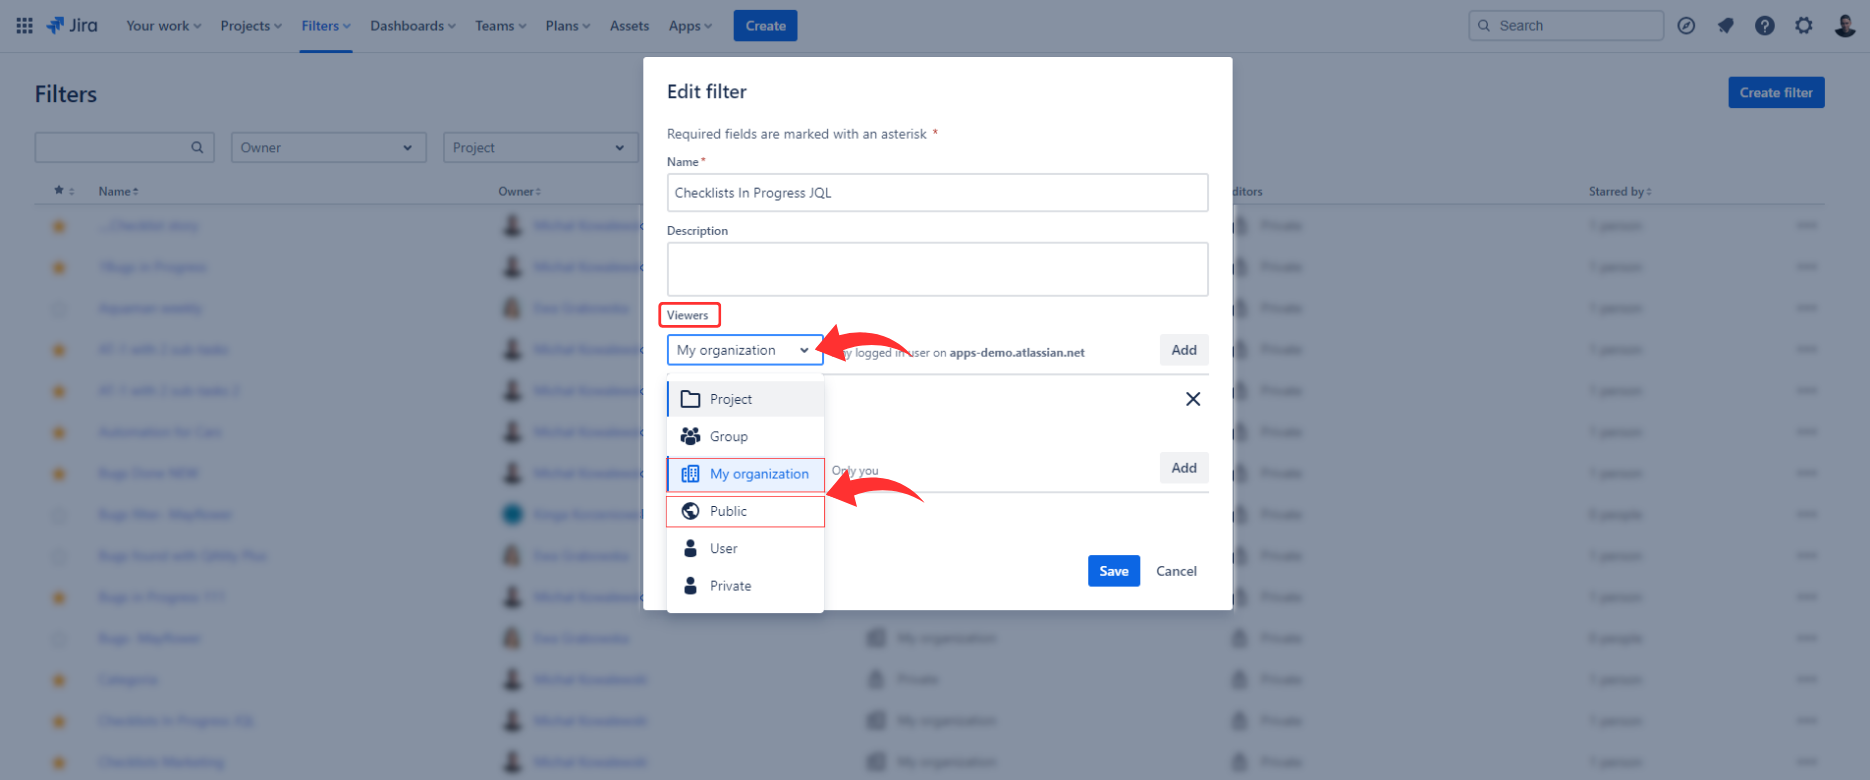
Task: Save the edited filter
Action: [1114, 571]
